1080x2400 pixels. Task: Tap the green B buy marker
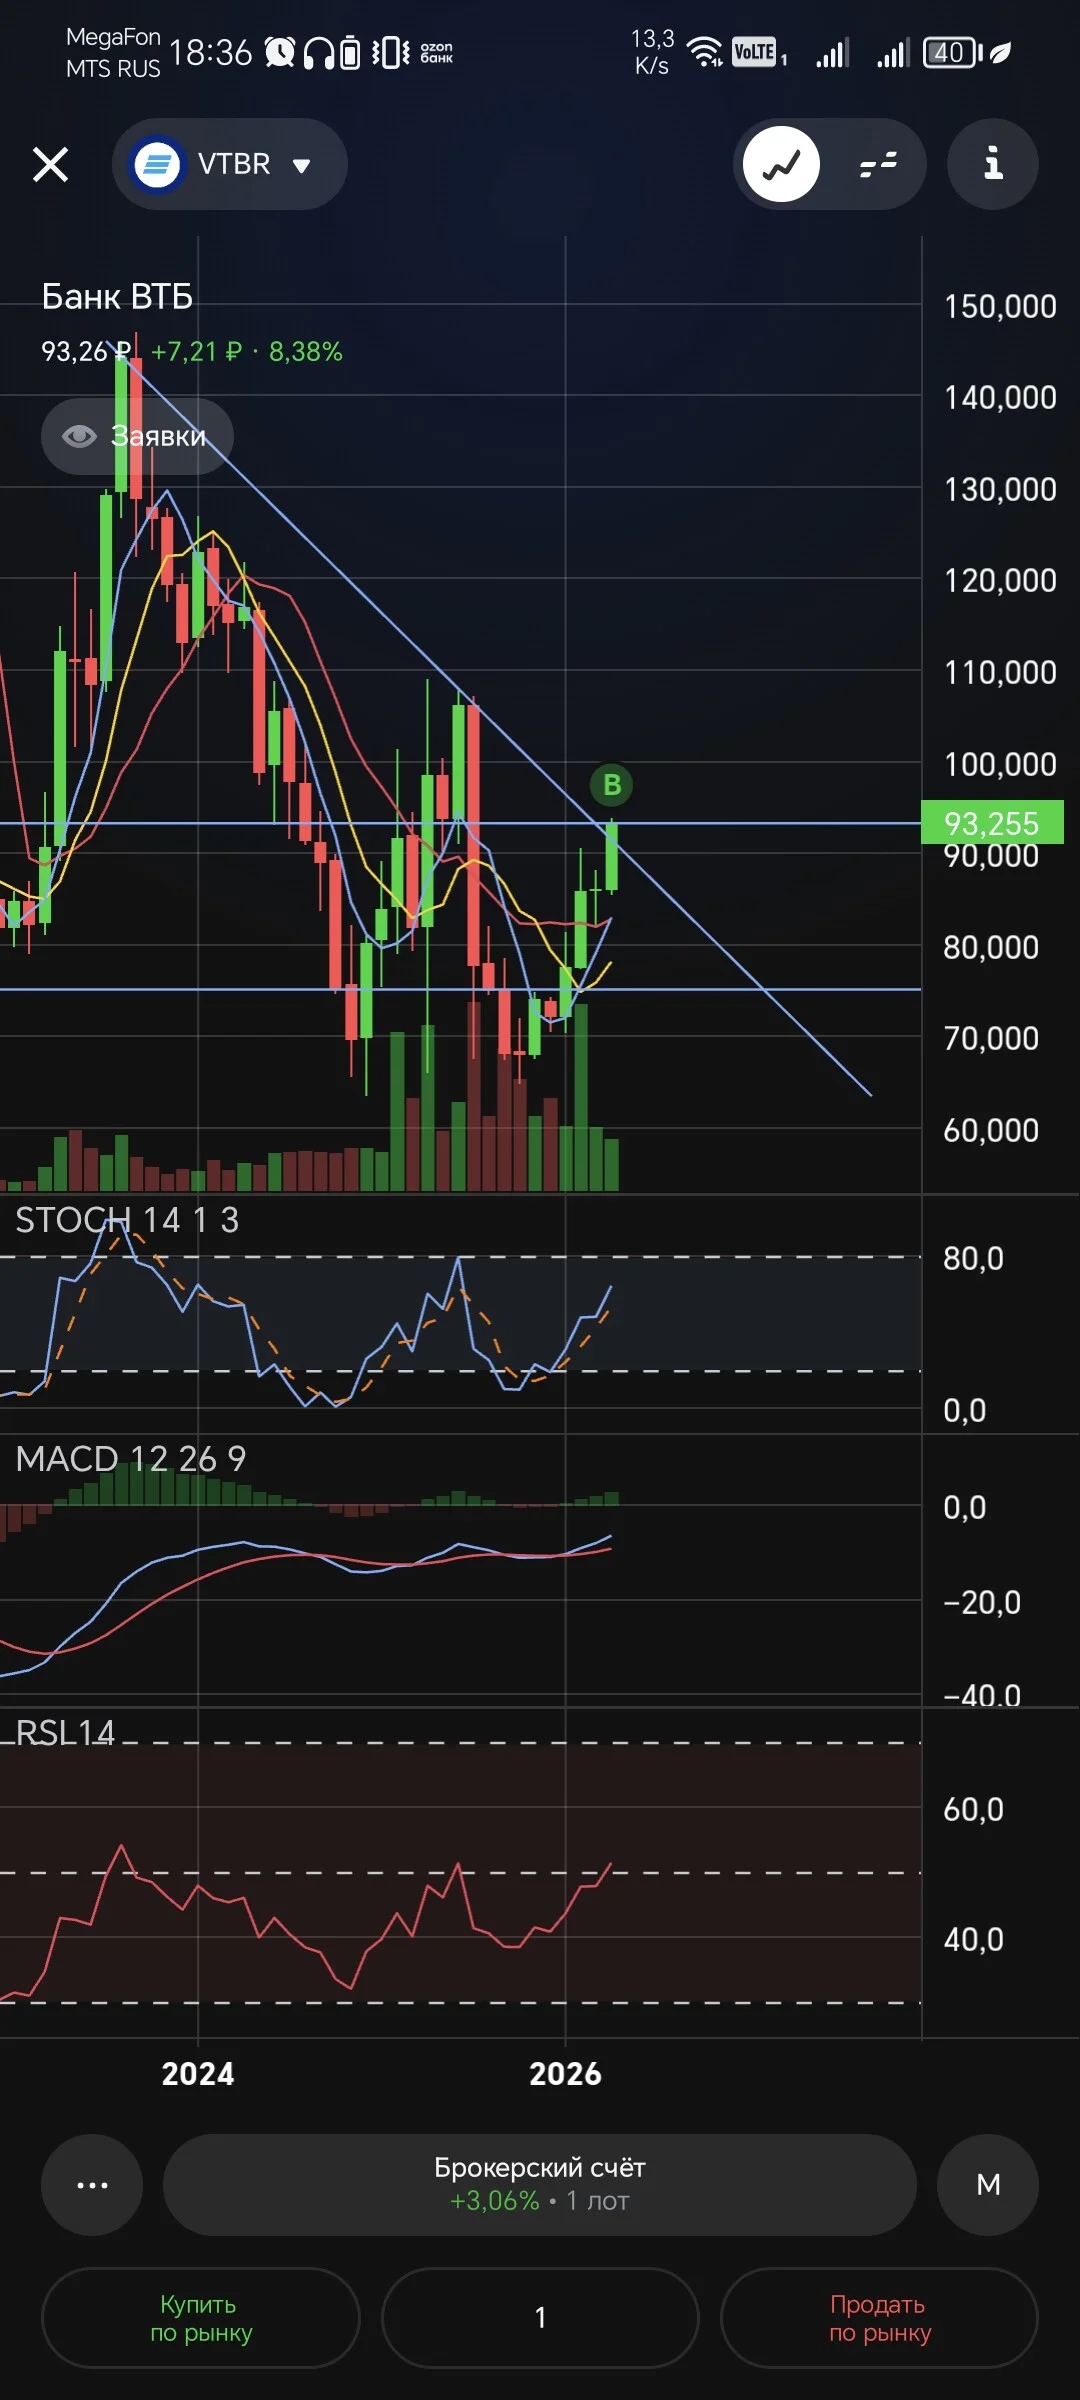(612, 785)
